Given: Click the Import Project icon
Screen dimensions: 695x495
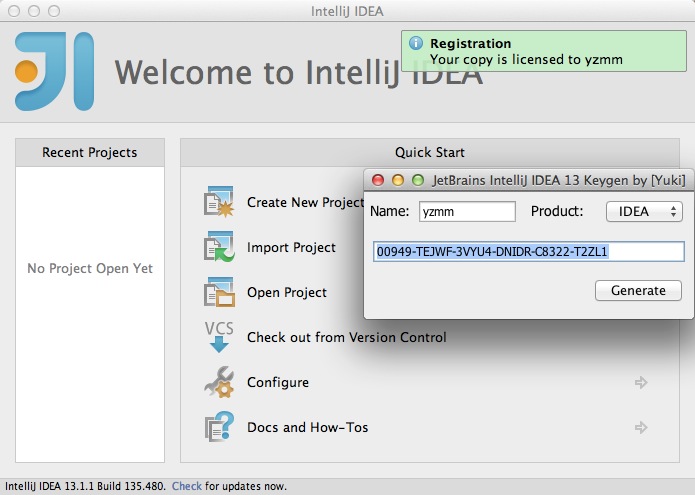Looking at the screenshot, I should click(219, 246).
